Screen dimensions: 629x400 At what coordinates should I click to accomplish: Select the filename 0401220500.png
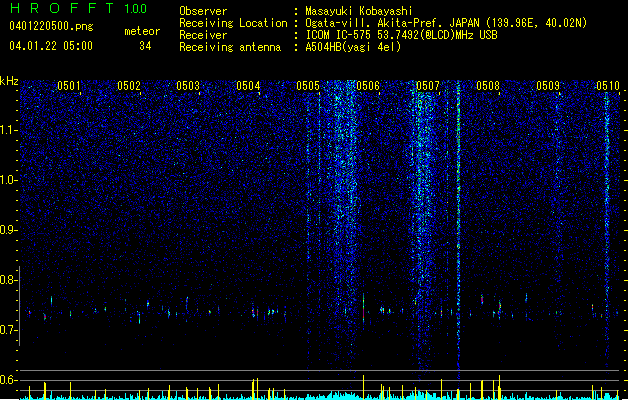pyautogui.click(x=51, y=26)
